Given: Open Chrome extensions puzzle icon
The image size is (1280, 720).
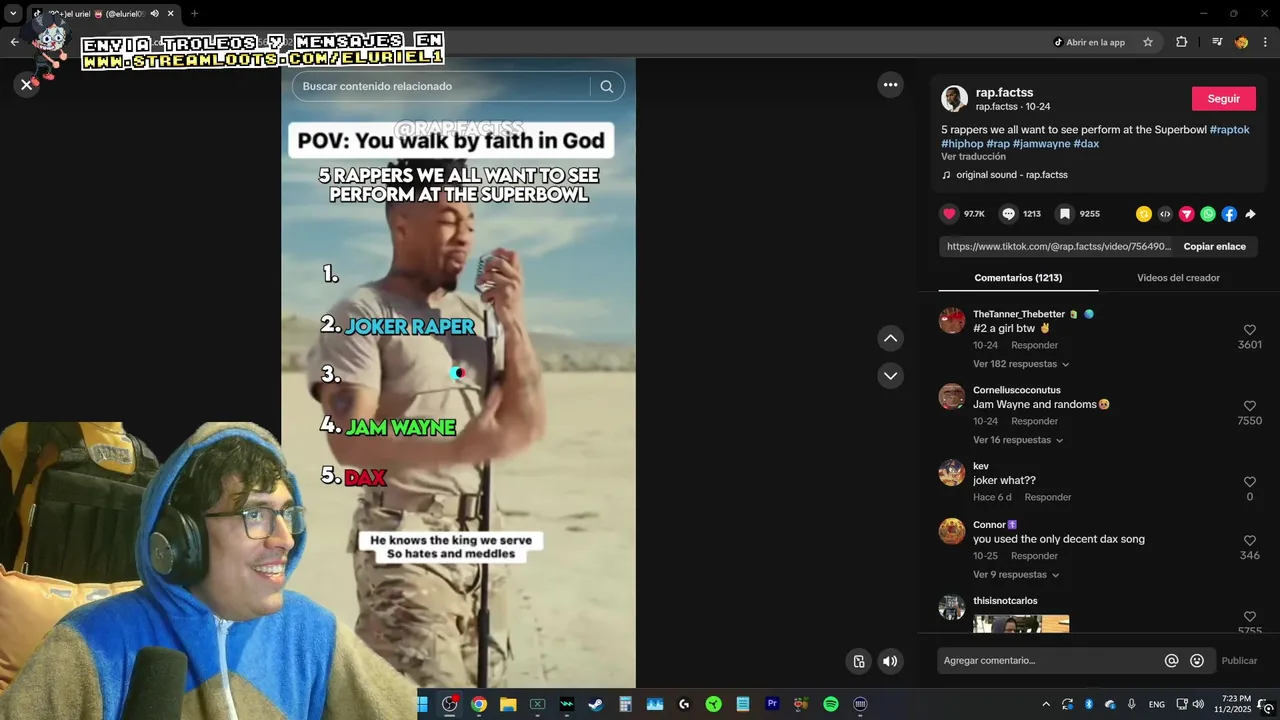Looking at the screenshot, I should pyautogui.click(x=1181, y=42).
